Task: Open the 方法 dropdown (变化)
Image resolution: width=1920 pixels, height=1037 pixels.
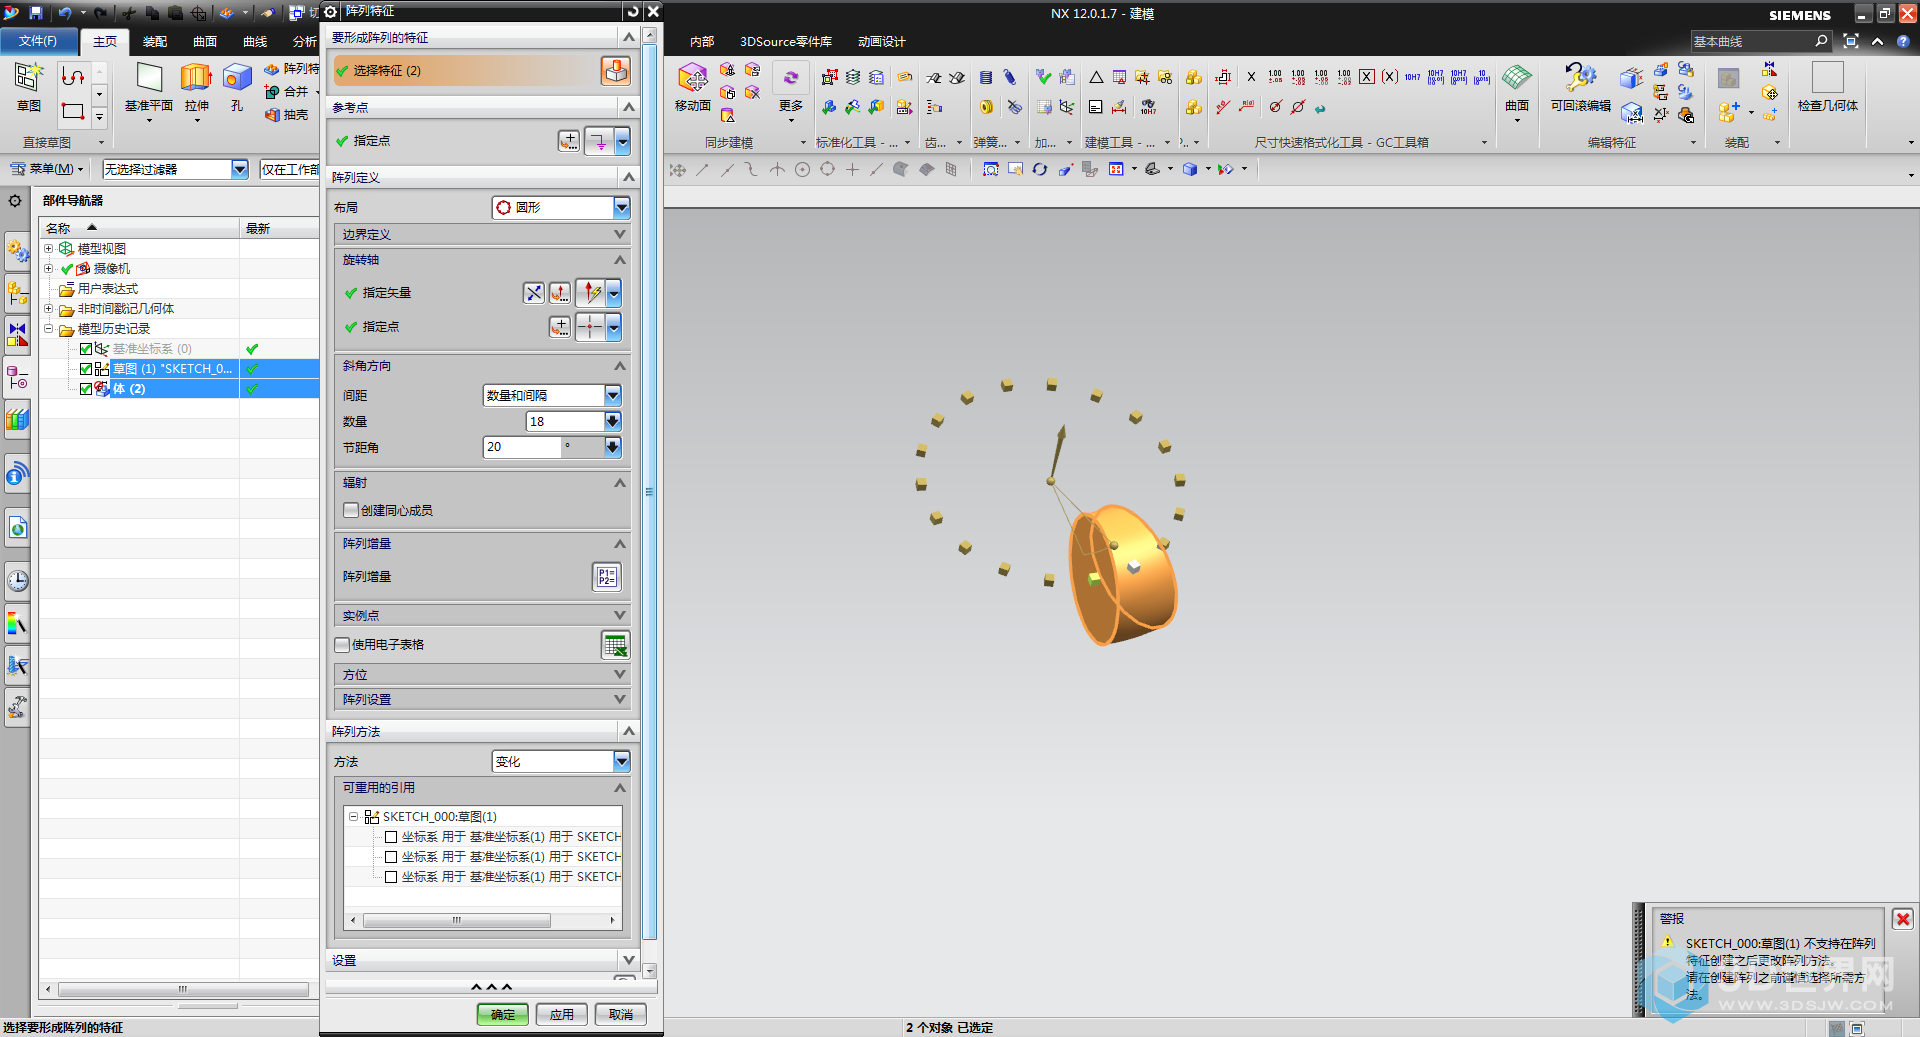Action: click(621, 761)
